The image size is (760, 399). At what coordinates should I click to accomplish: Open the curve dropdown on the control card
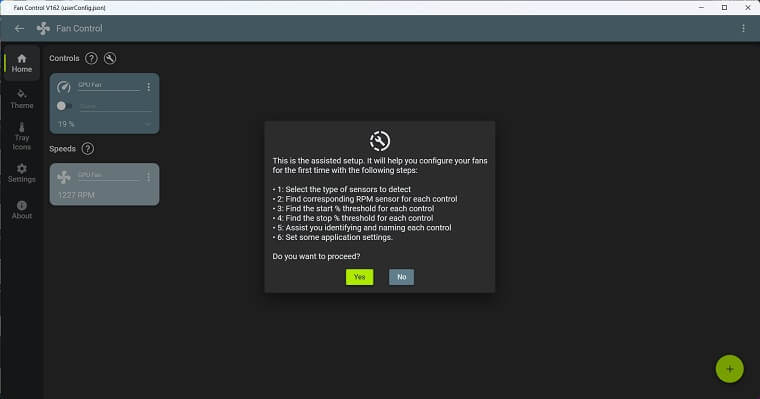click(115, 106)
